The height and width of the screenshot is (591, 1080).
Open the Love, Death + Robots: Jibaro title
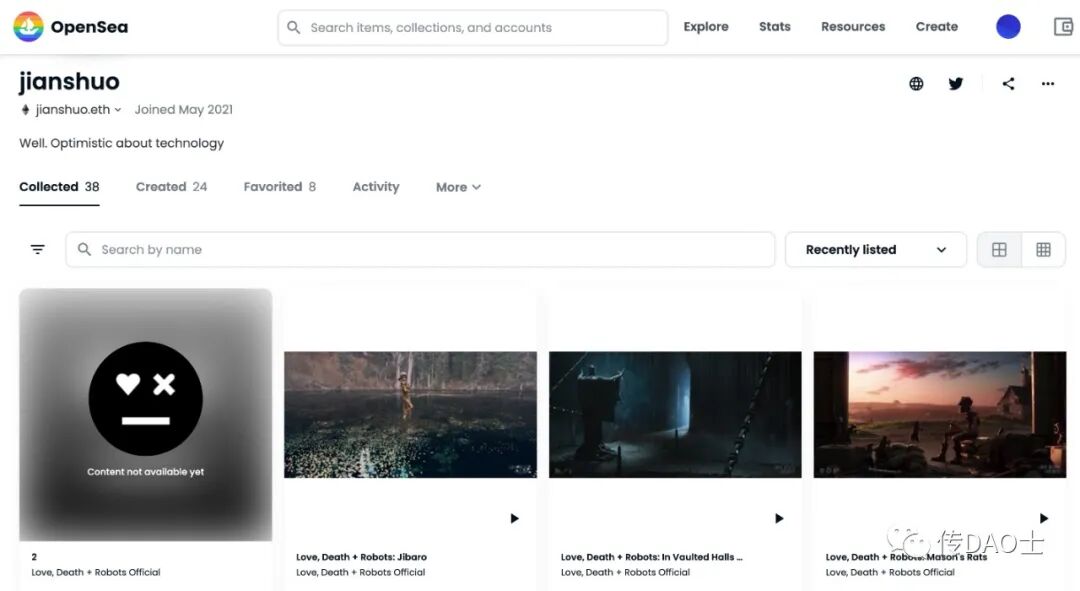[361, 557]
